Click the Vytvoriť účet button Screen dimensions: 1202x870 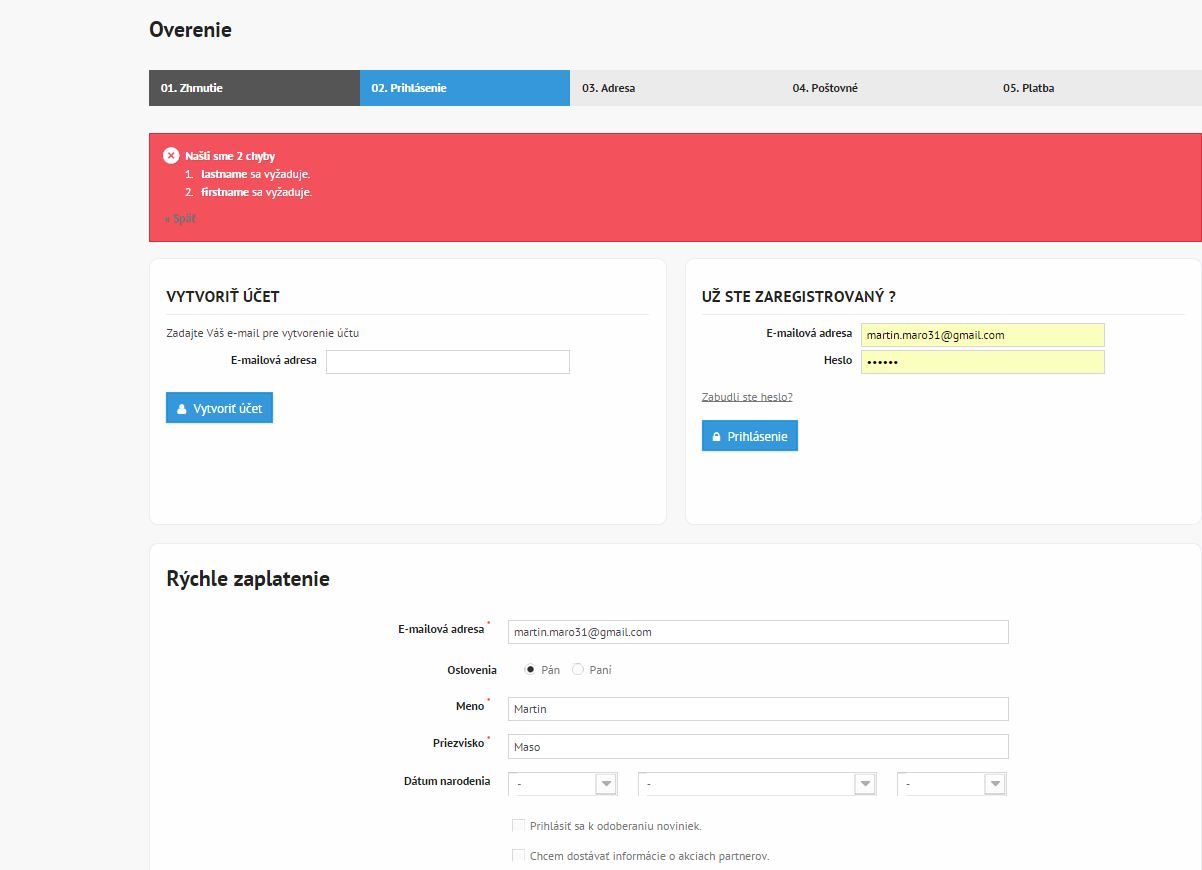click(219, 408)
